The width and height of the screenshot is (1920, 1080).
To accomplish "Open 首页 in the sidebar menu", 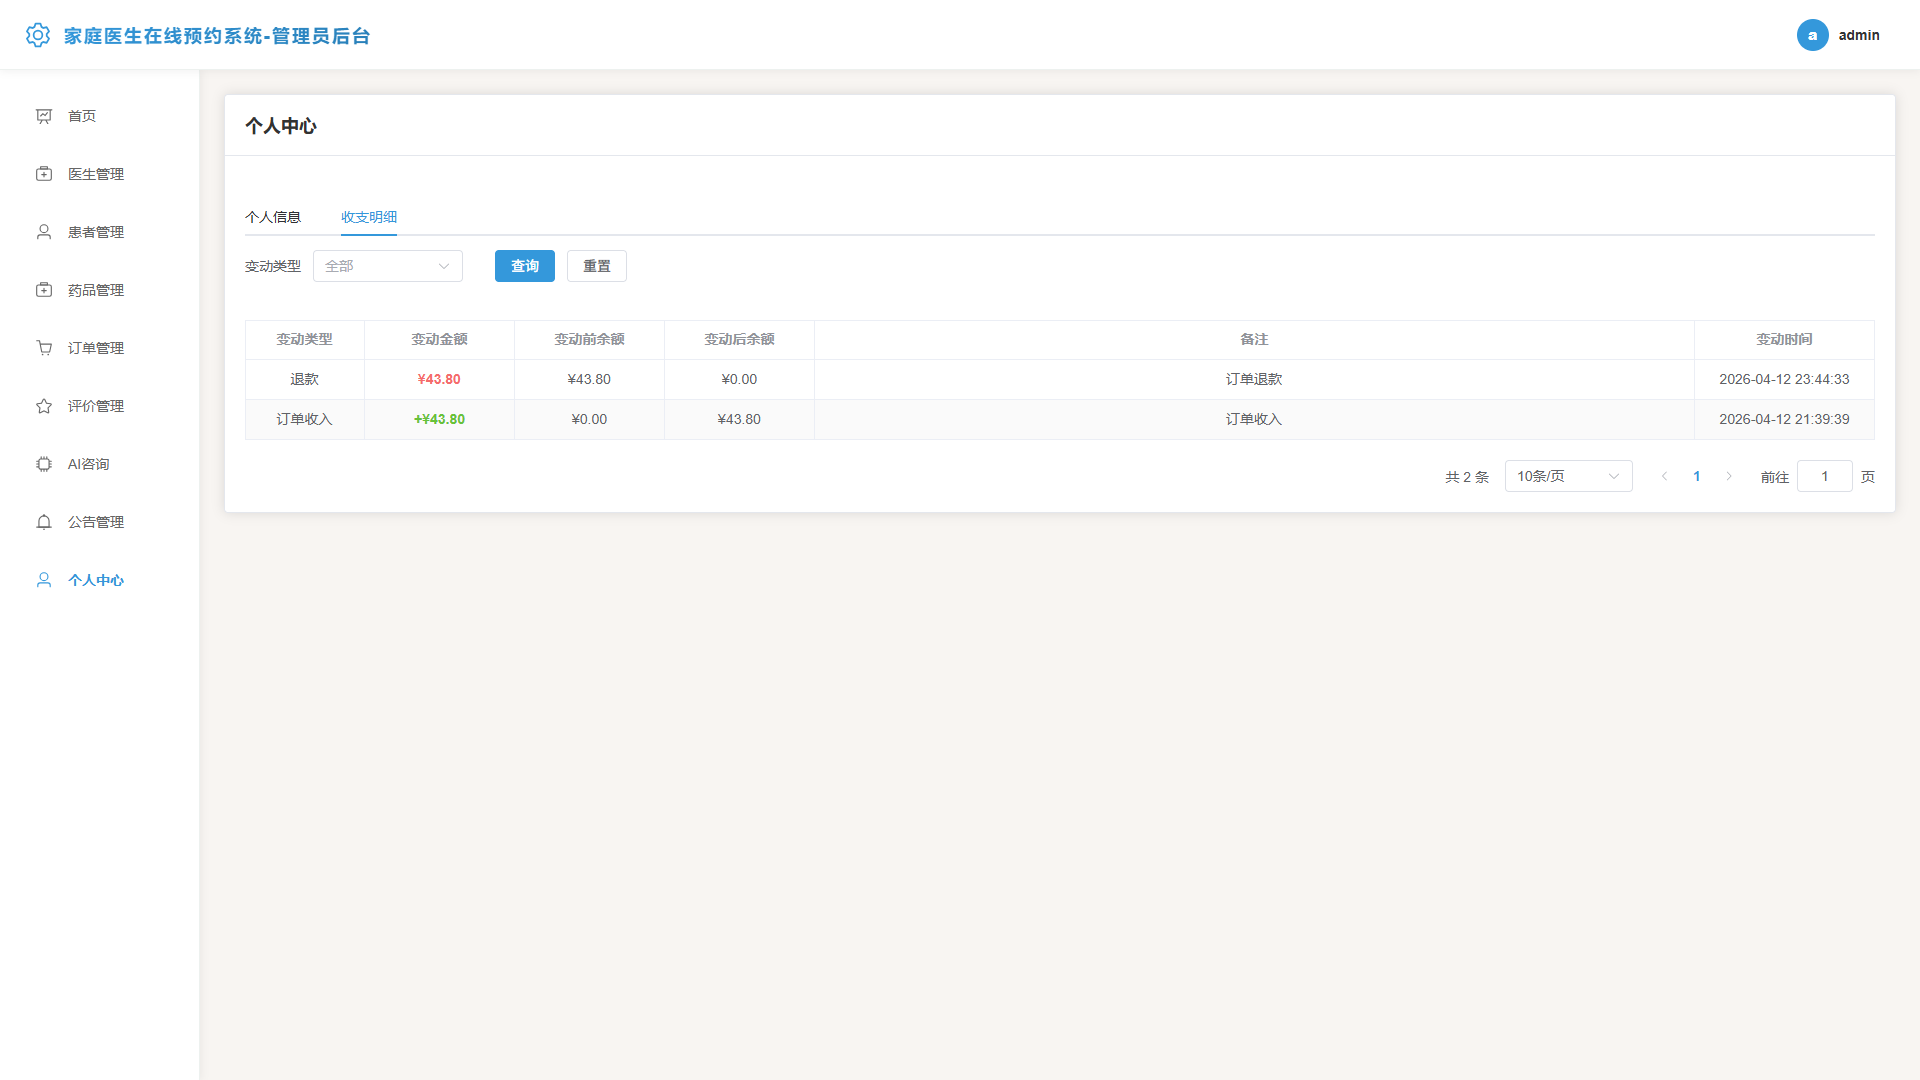I will [x=100, y=116].
